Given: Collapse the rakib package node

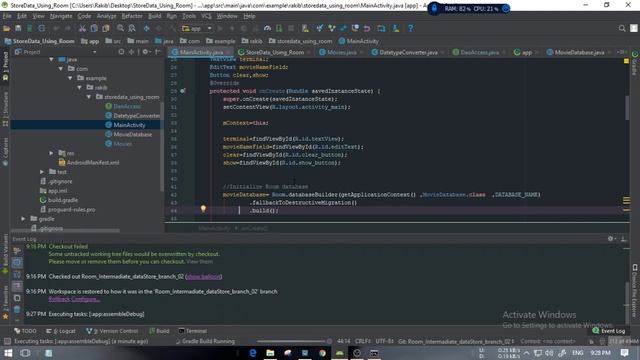Looking at the screenshot, I should [80, 88].
